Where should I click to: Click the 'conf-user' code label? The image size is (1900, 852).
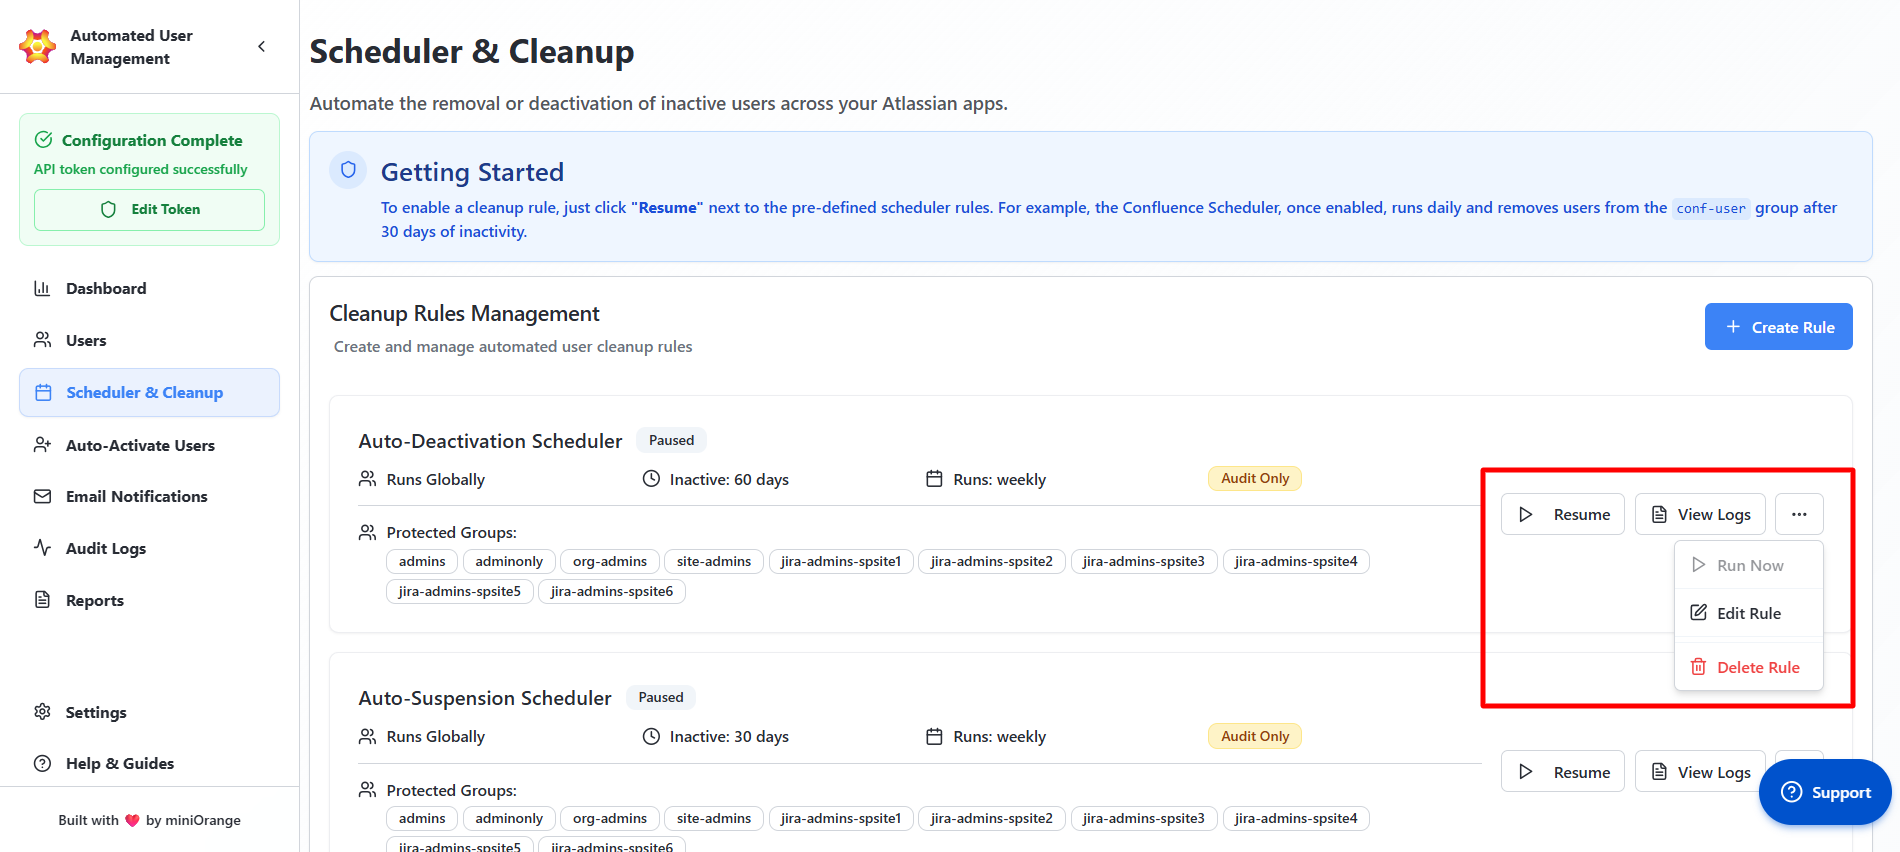point(1711,208)
